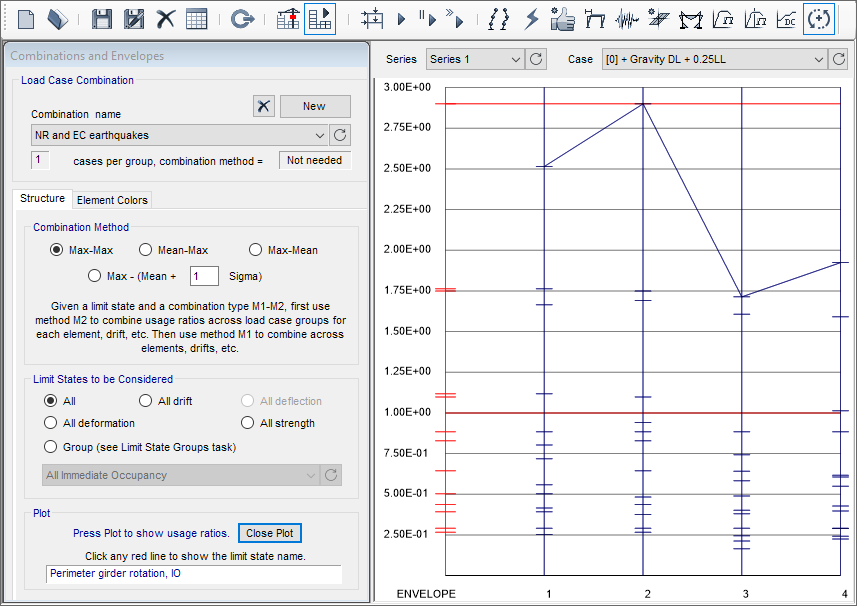This screenshot has height=606, width=857.
Task: Click the second pushover curve icon with peak
Action: 755,19
